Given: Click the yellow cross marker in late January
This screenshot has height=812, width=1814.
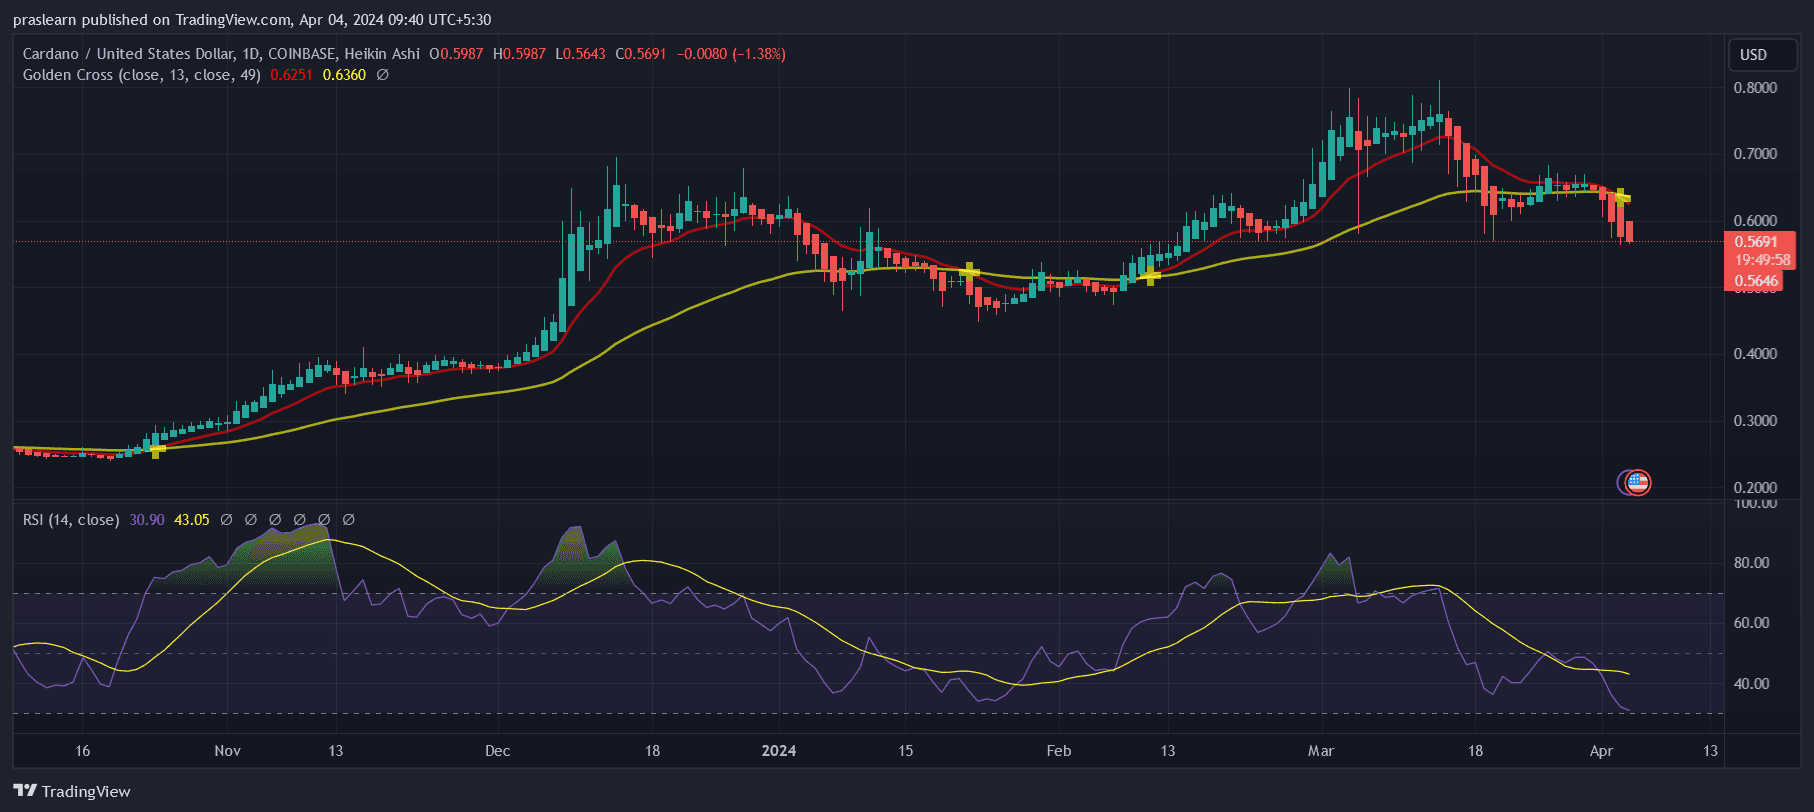Looking at the screenshot, I should click(x=969, y=271).
